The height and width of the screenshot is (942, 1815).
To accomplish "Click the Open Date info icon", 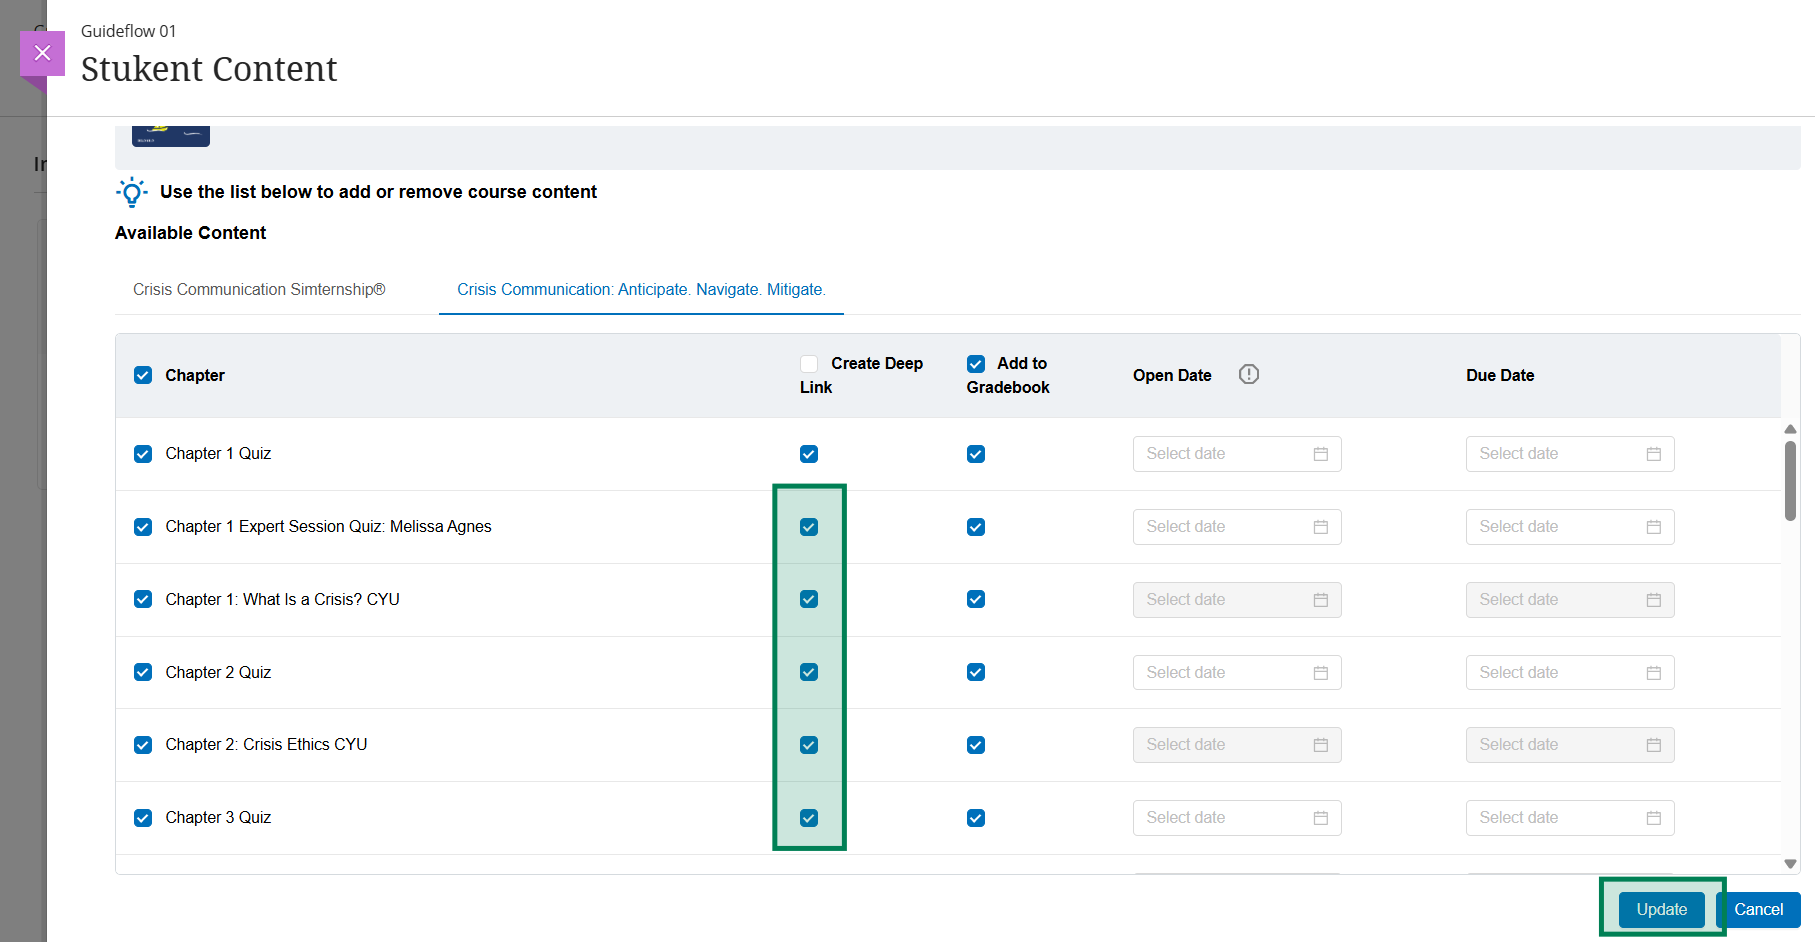I will click(x=1248, y=375).
